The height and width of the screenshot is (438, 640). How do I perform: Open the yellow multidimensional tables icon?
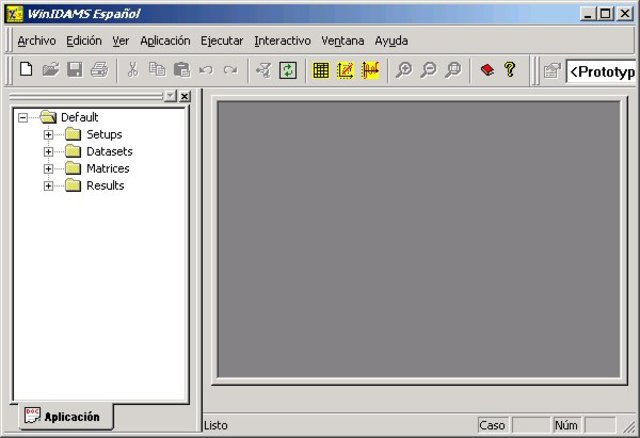(321, 70)
